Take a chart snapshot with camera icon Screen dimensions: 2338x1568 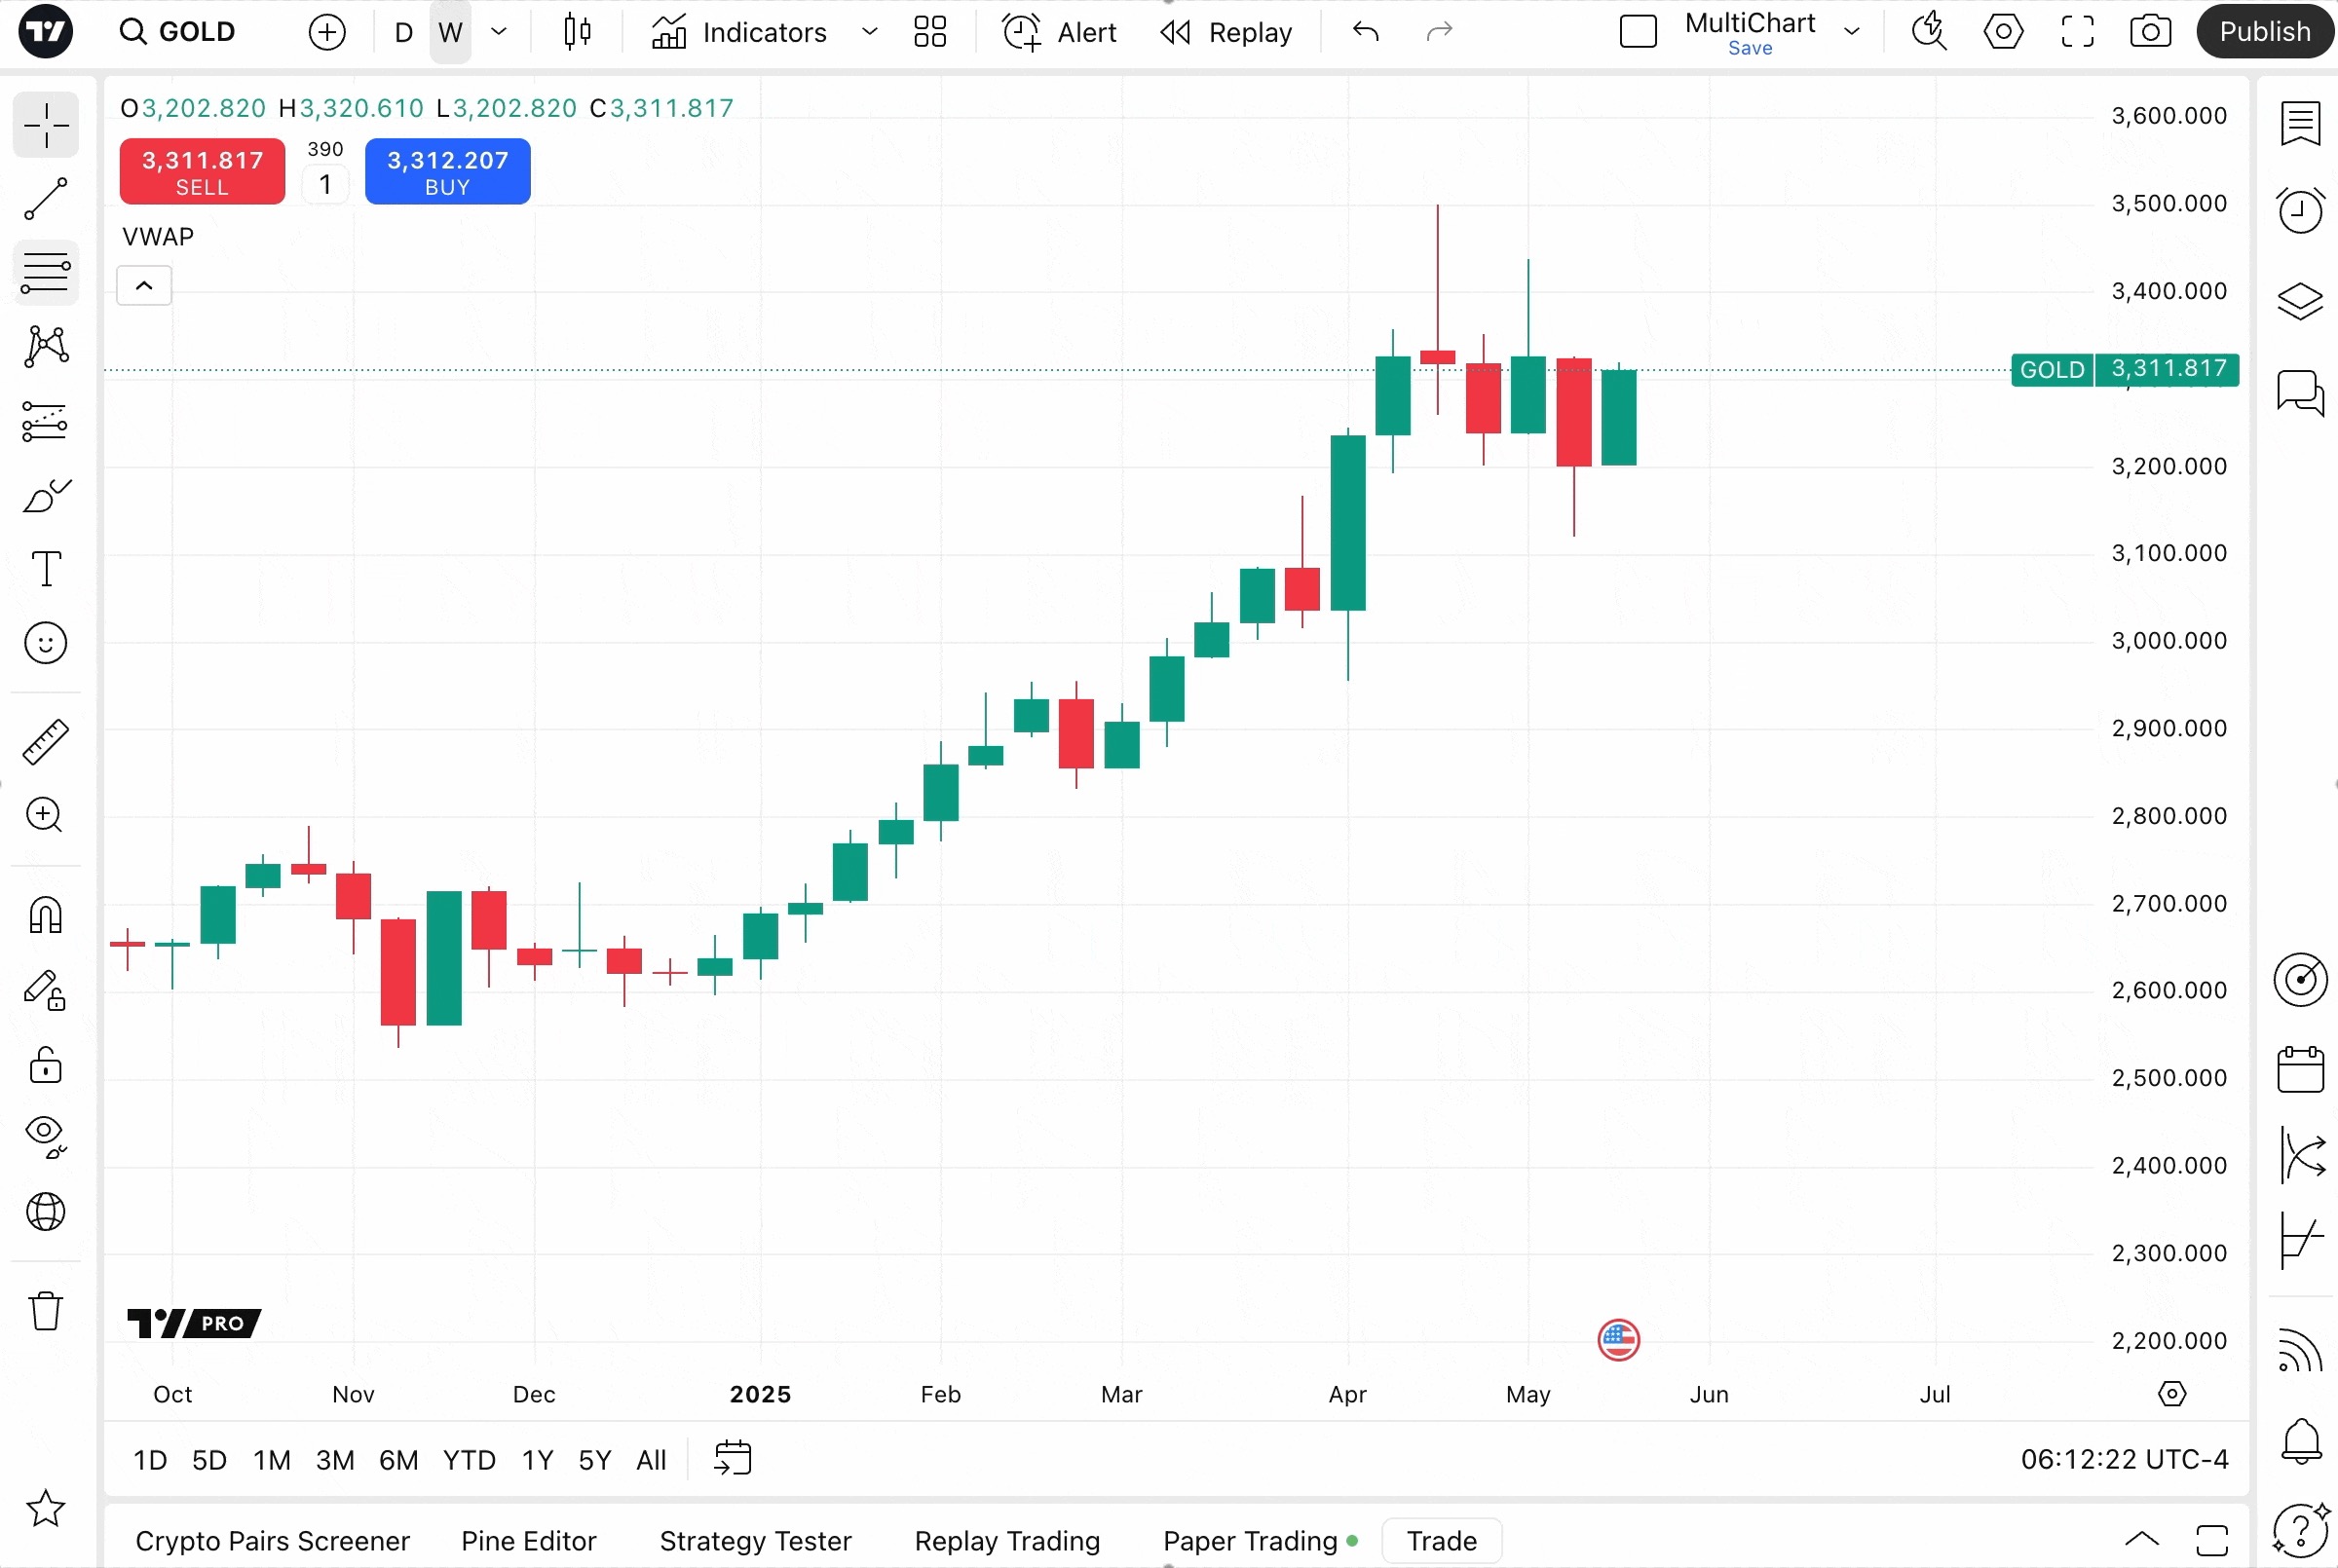coord(2150,32)
